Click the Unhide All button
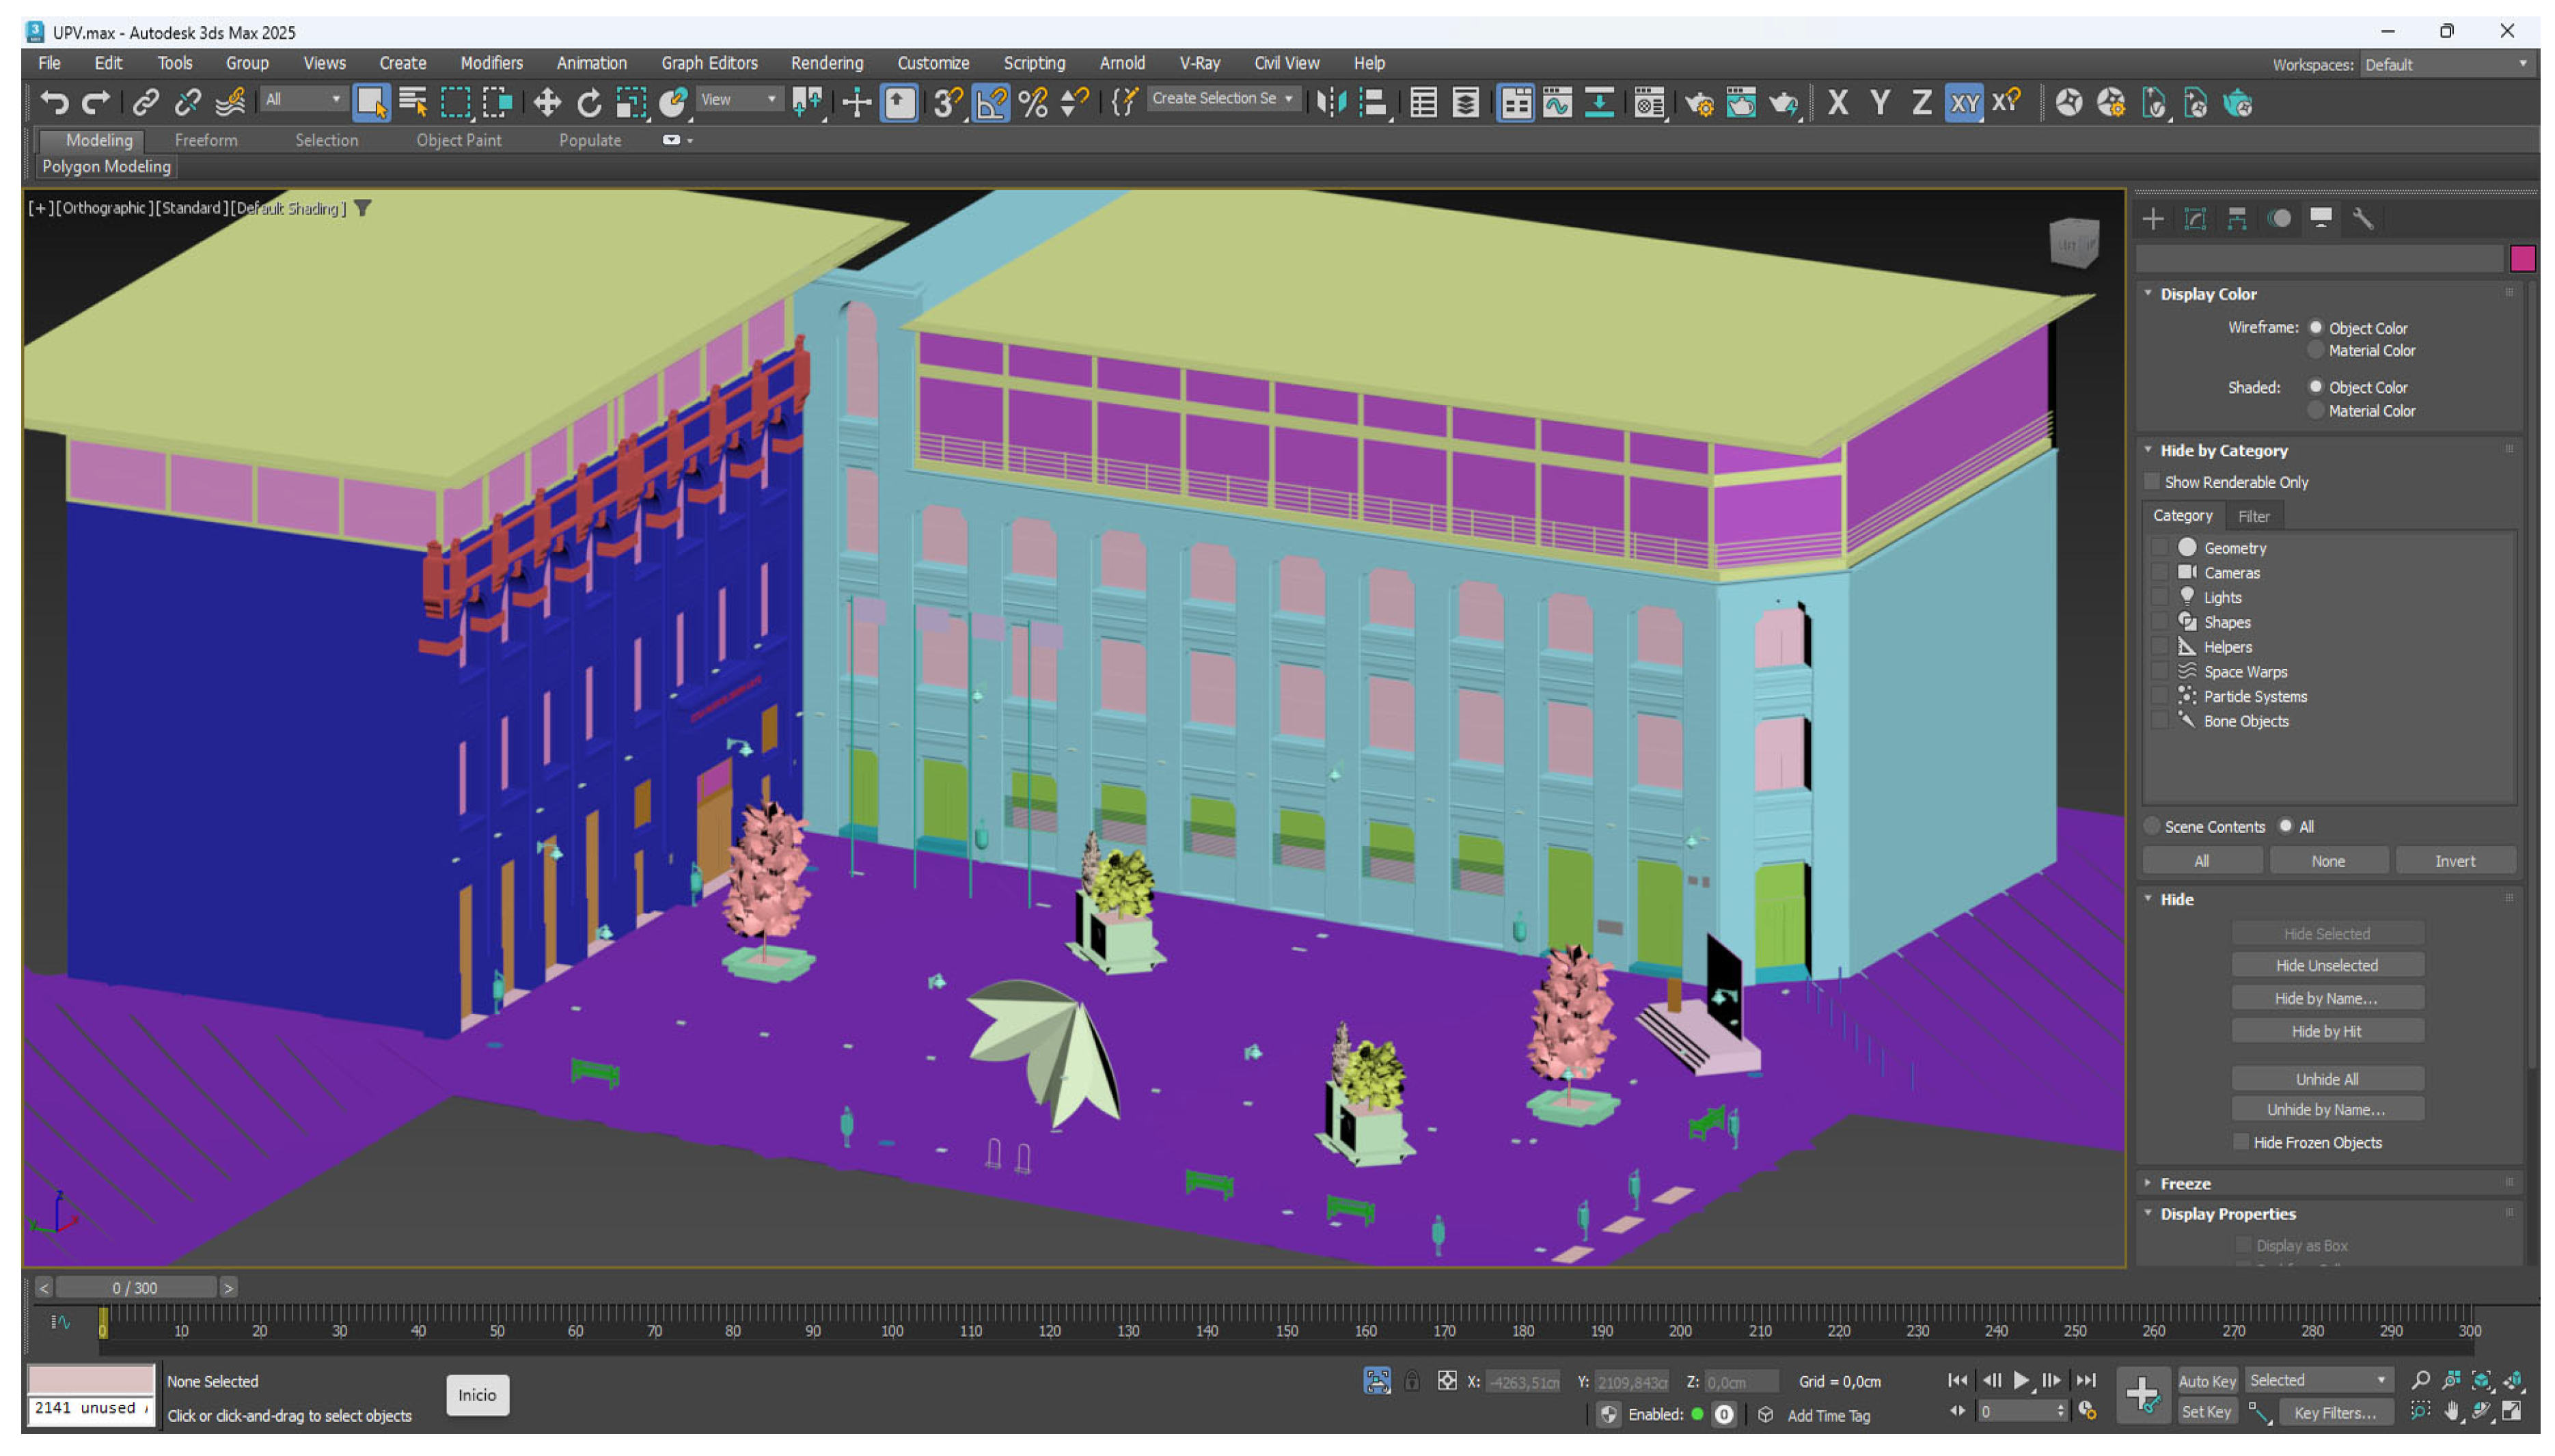This screenshot has height=1456, width=2555. 2326,1079
